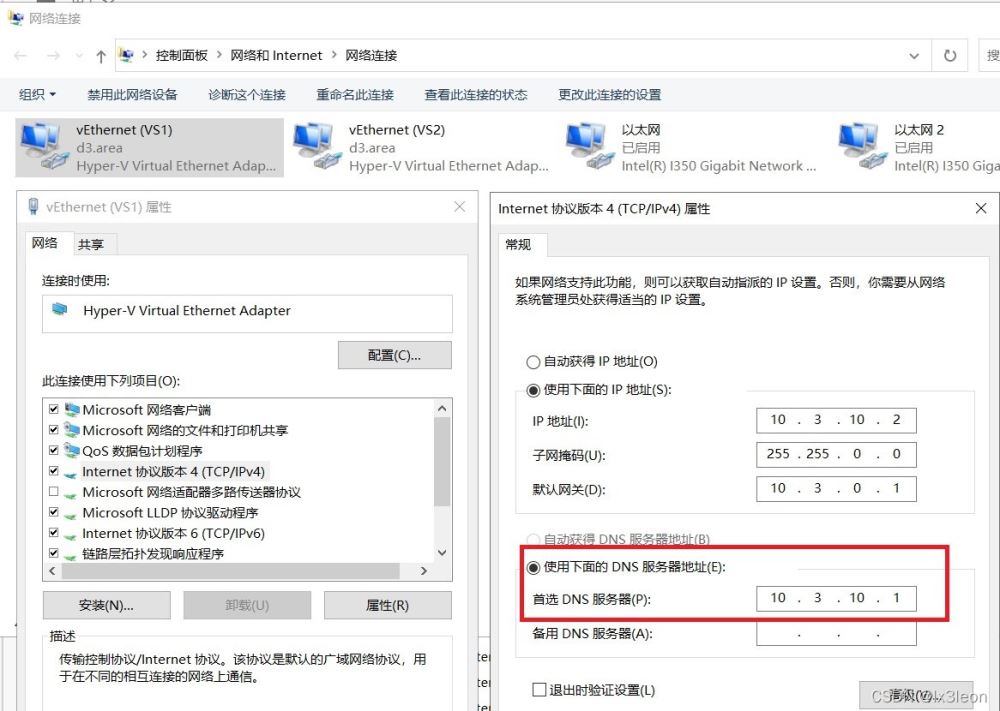Click the 网络连接 window title icon
This screenshot has width=1000, height=711.
point(16,18)
